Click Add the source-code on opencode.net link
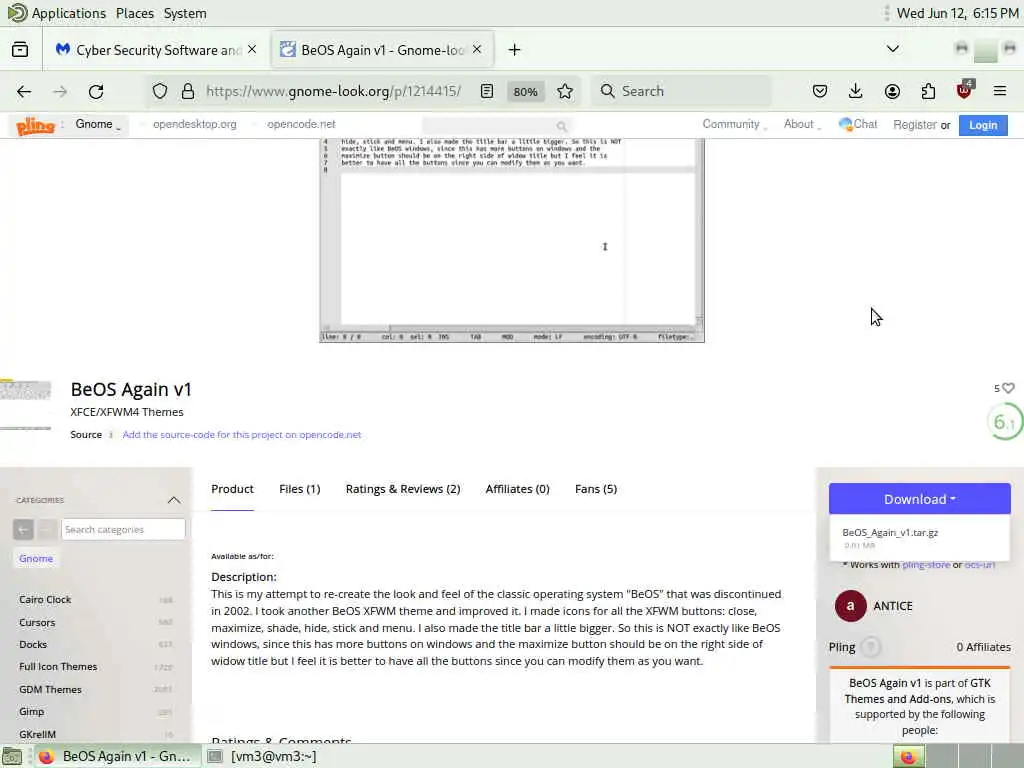 click(x=242, y=435)
